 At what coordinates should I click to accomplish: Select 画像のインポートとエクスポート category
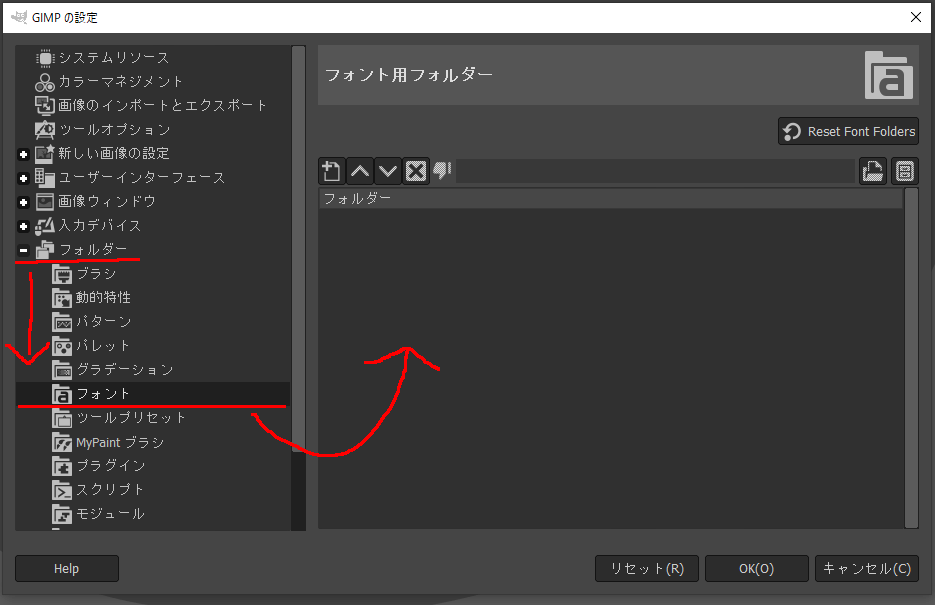tap(162, 106)
